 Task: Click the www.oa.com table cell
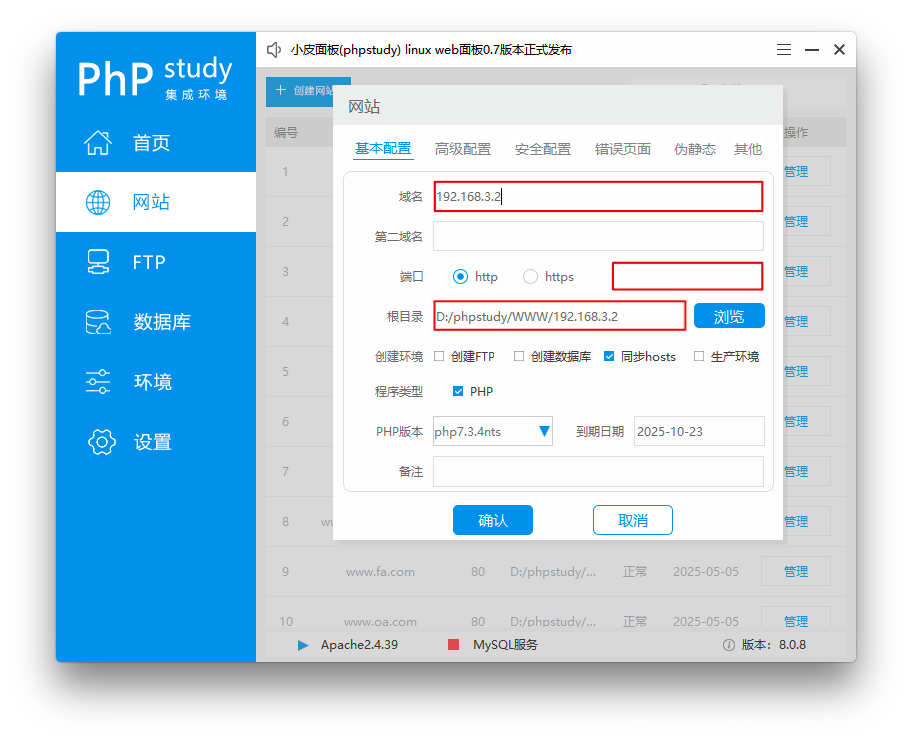click(380, 622)
